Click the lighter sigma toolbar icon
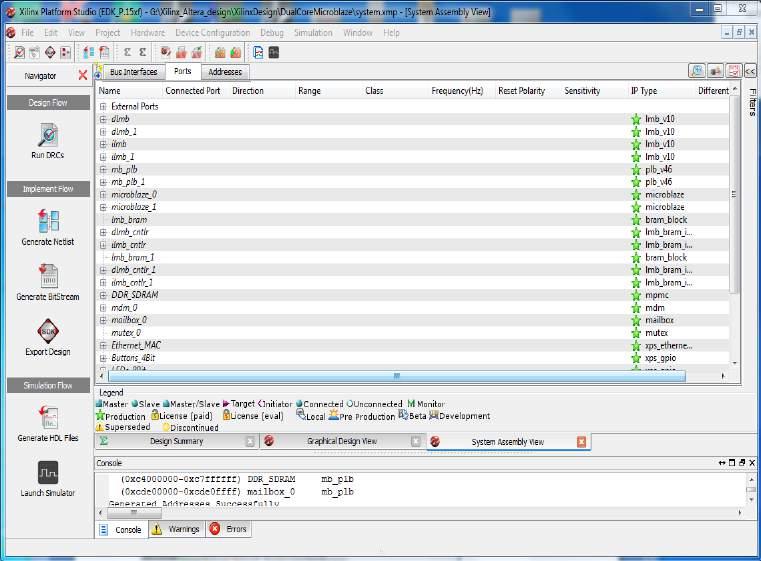 [x=127, y=52]
